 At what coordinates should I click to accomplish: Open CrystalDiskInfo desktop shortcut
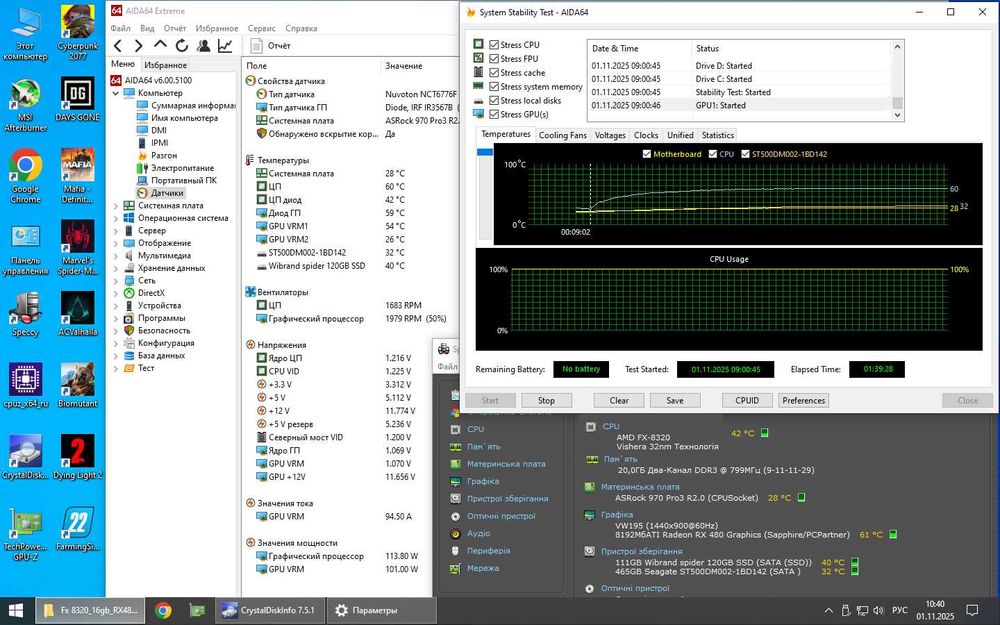[x=26, y=457]
